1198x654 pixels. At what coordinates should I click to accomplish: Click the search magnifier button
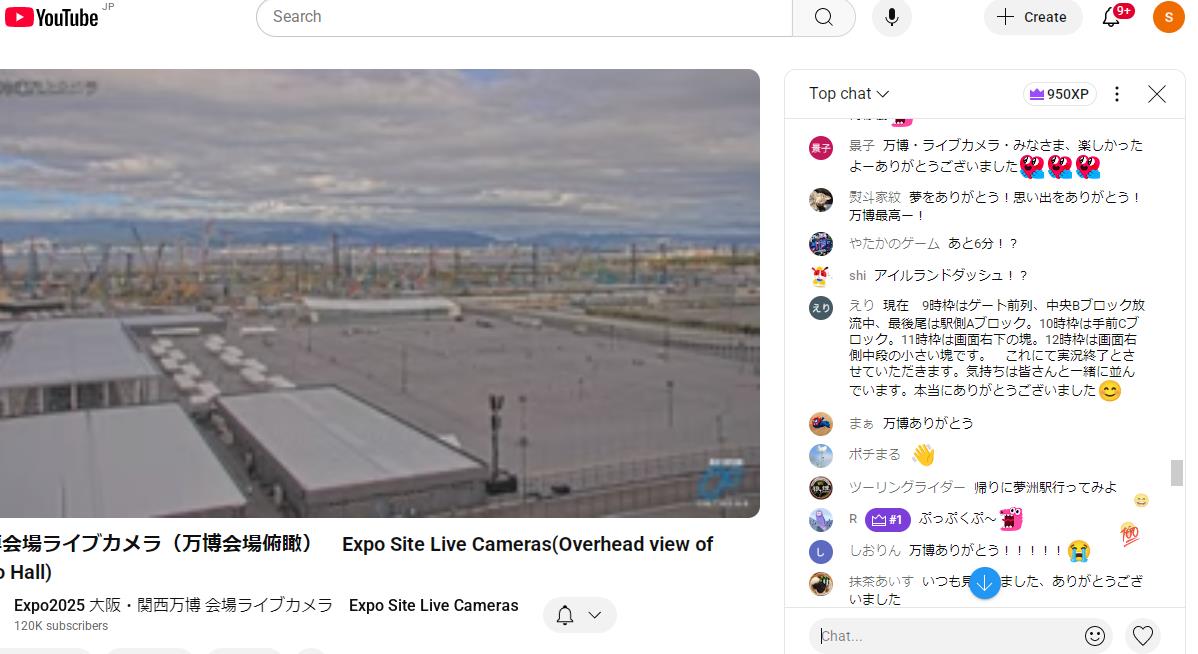click(x=823, y=17)
